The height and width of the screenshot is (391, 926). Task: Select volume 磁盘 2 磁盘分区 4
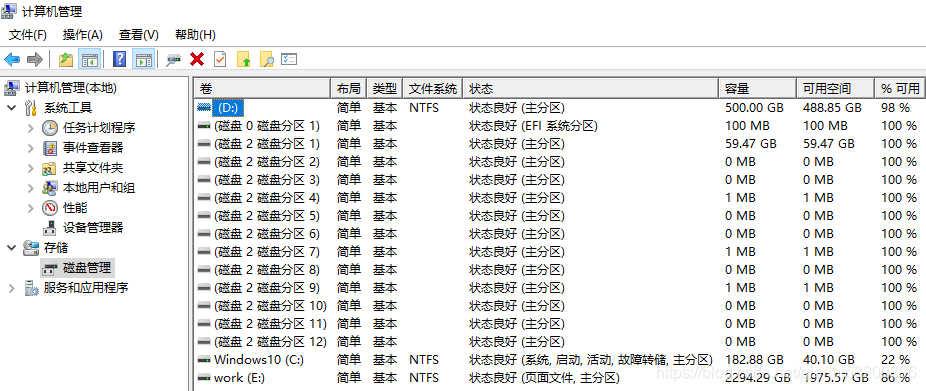coord(267,197)
